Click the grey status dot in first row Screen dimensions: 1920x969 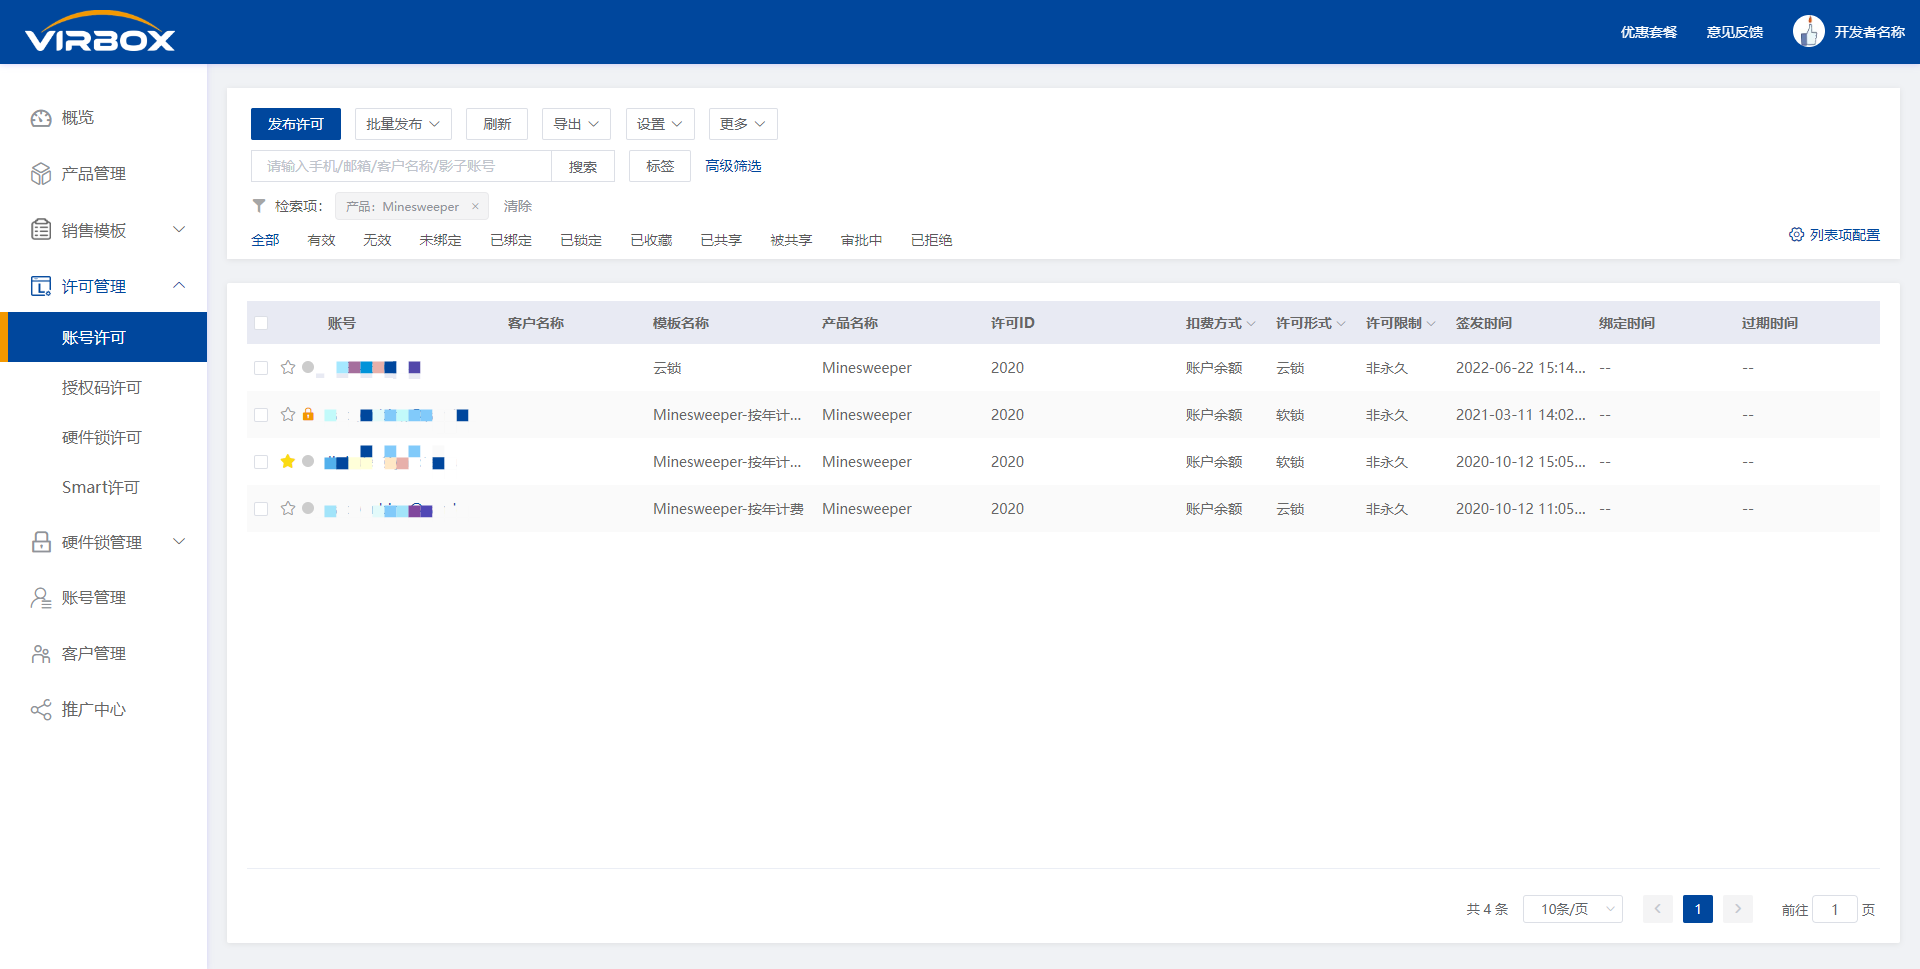click(x=308, y=367)
